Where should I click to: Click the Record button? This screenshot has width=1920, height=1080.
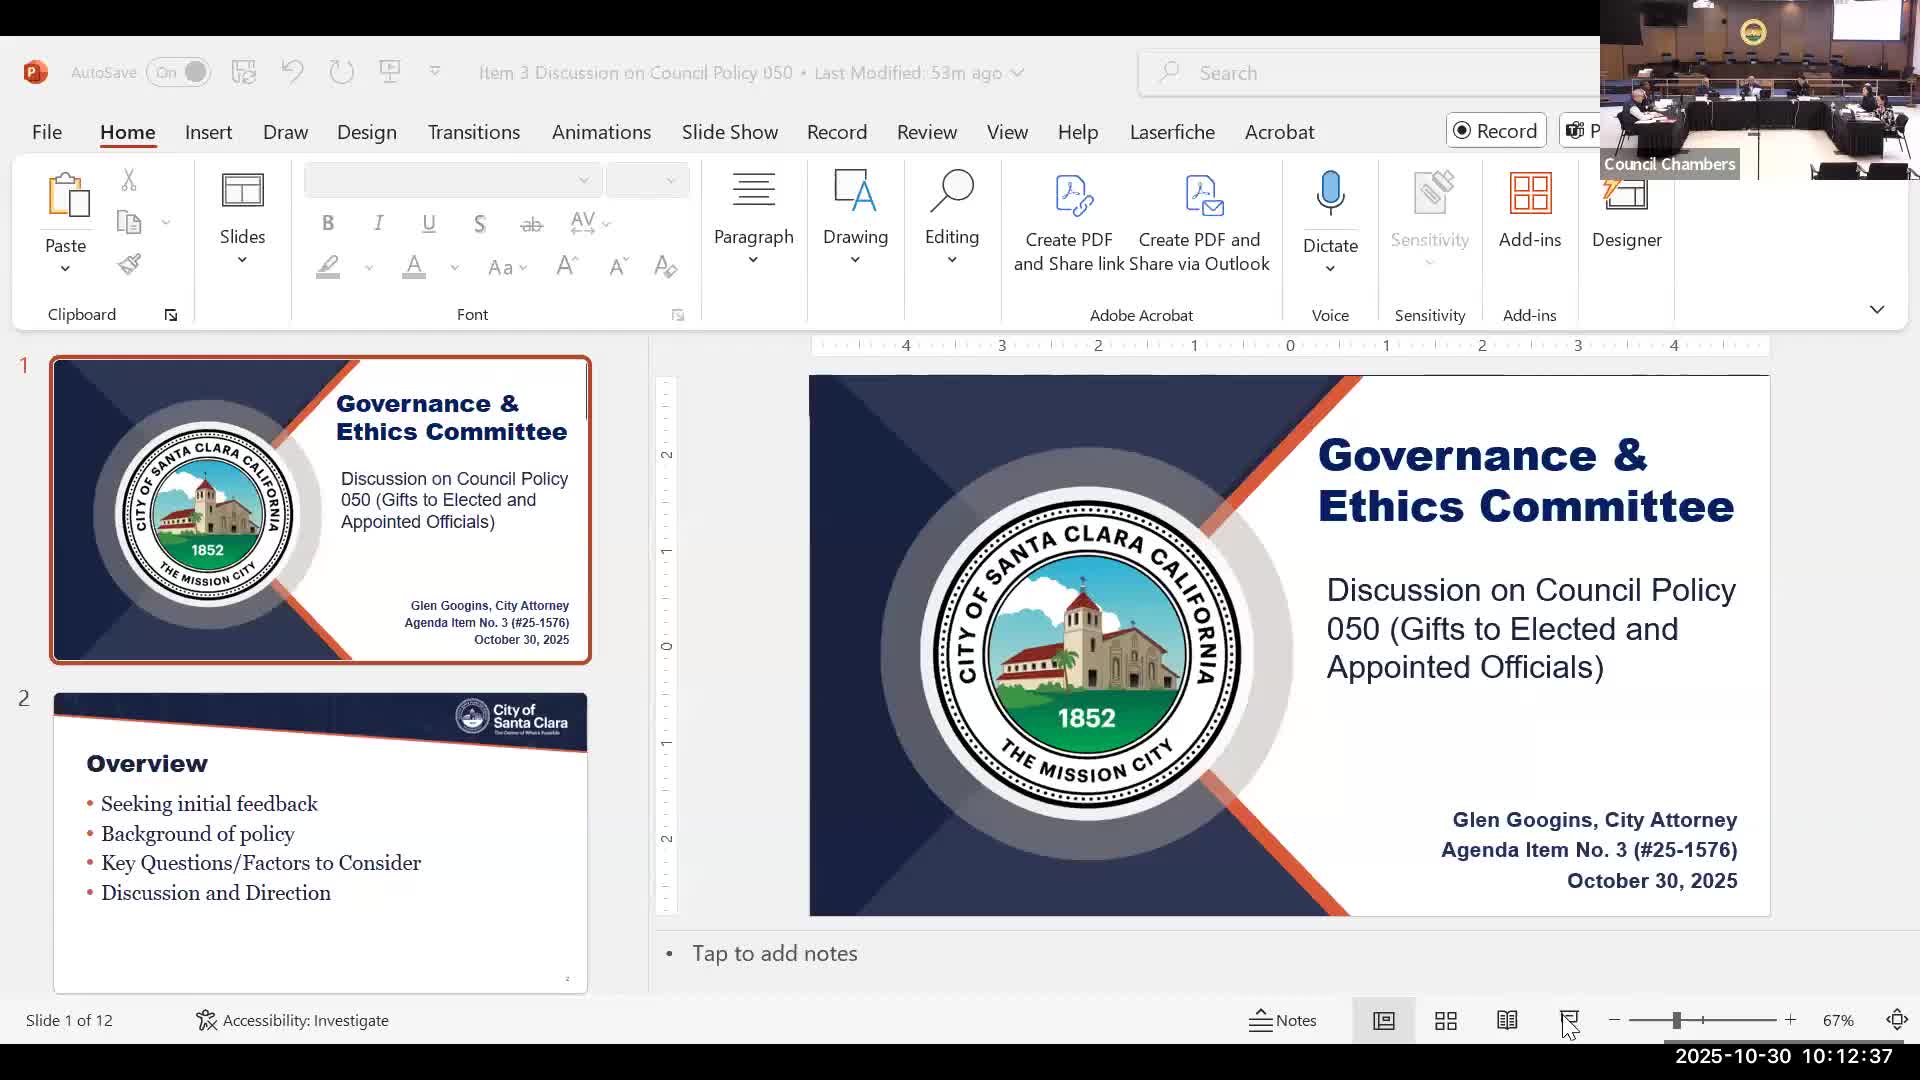pyautogui.click(x=1495, y=131)
